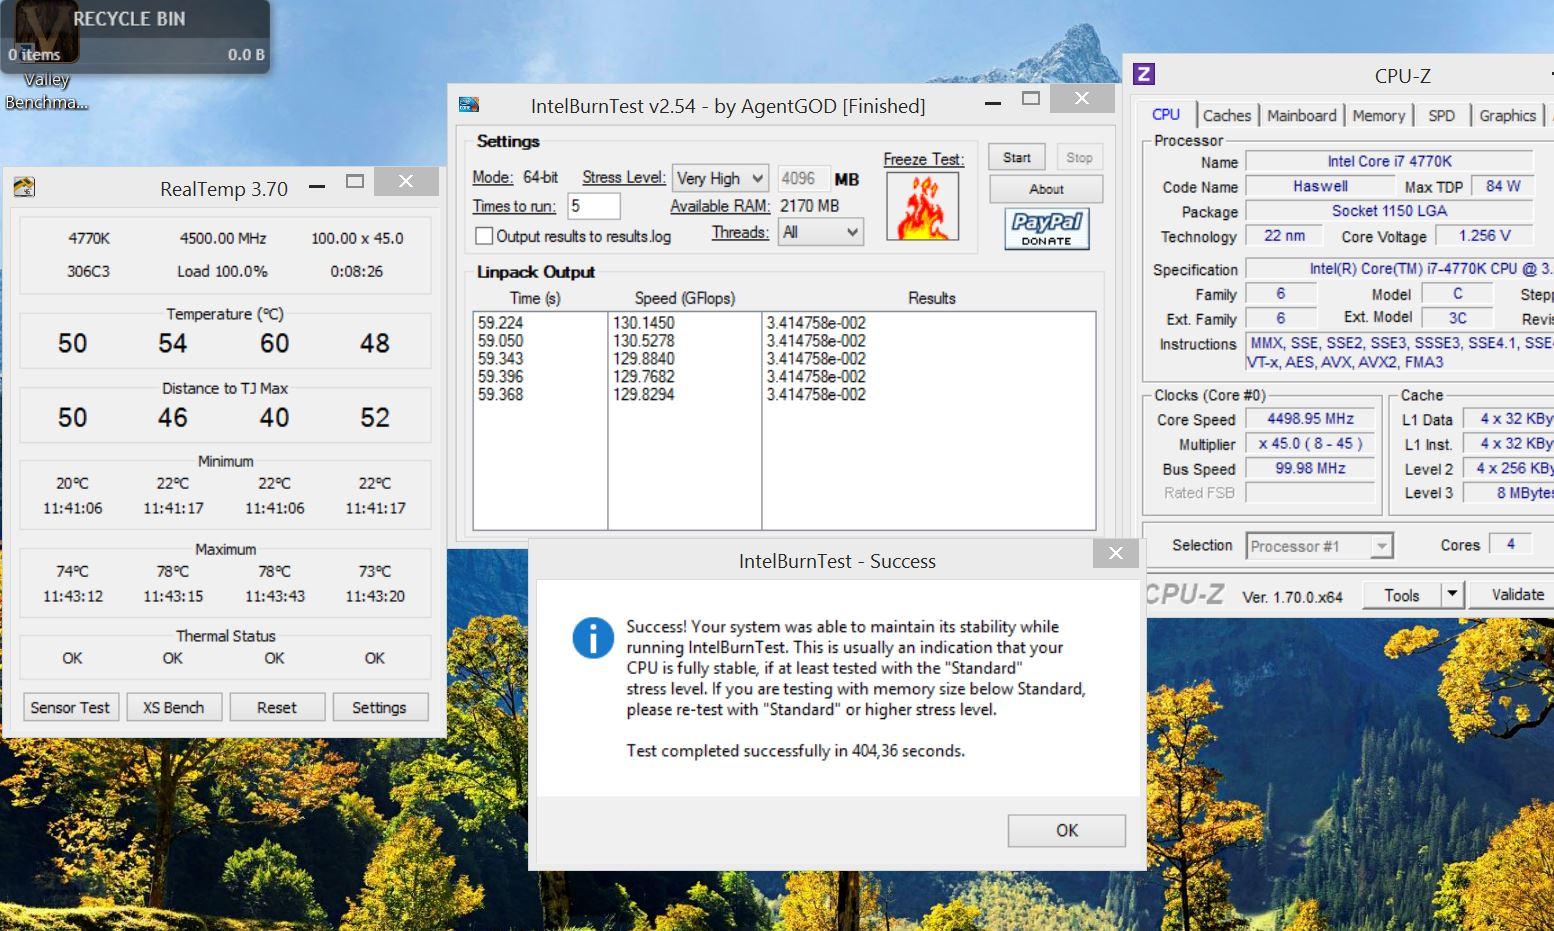The width and height of the screenshot is (1554, 931).
Task: Open the Recycle Bin desktop gadget
Action: pyautogui.click(x=135, y=36)
